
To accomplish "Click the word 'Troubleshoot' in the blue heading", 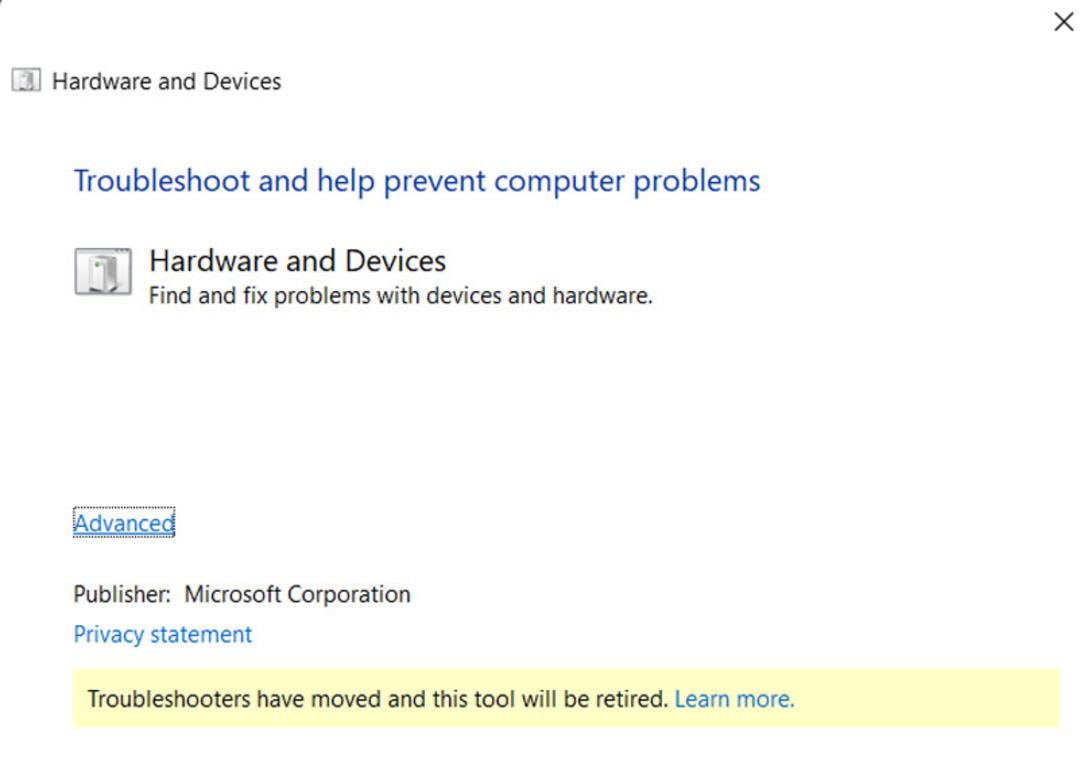I will tap(162, 181).
